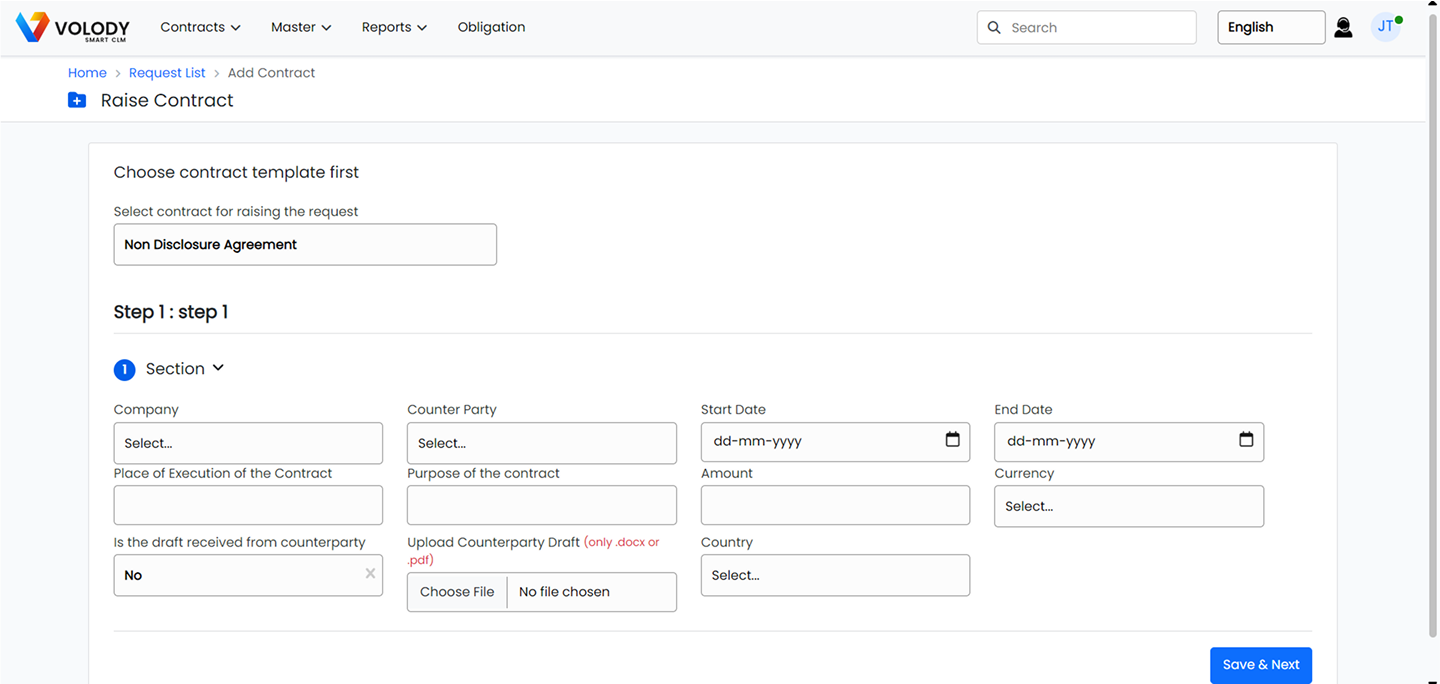Go to the Obligation page
1440x684 pixels.
491,27
